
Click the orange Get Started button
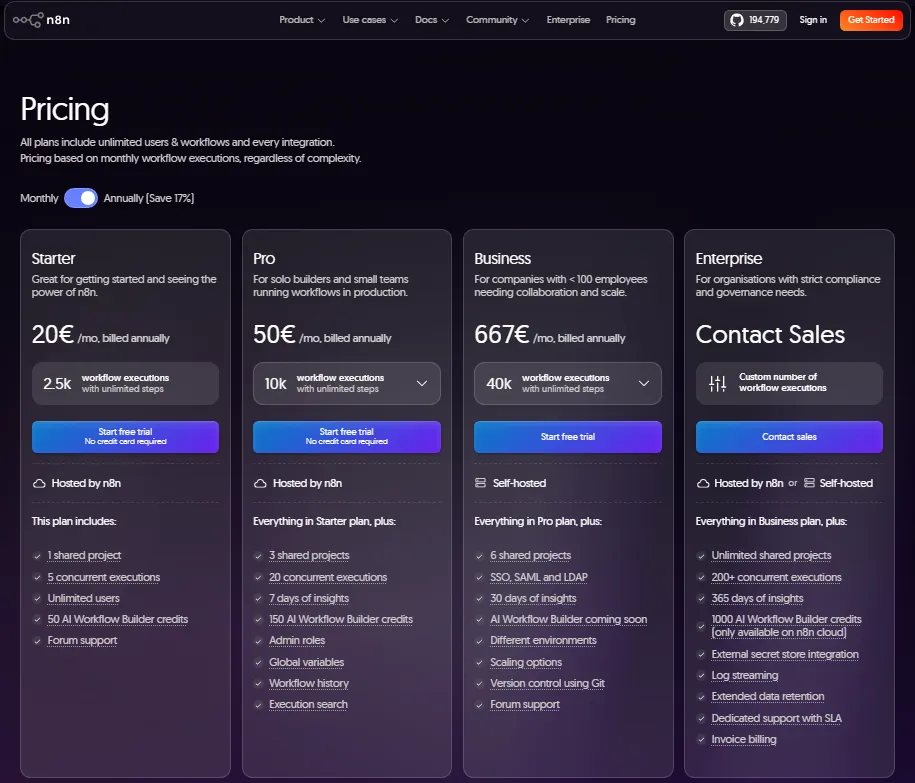(871, 20)
